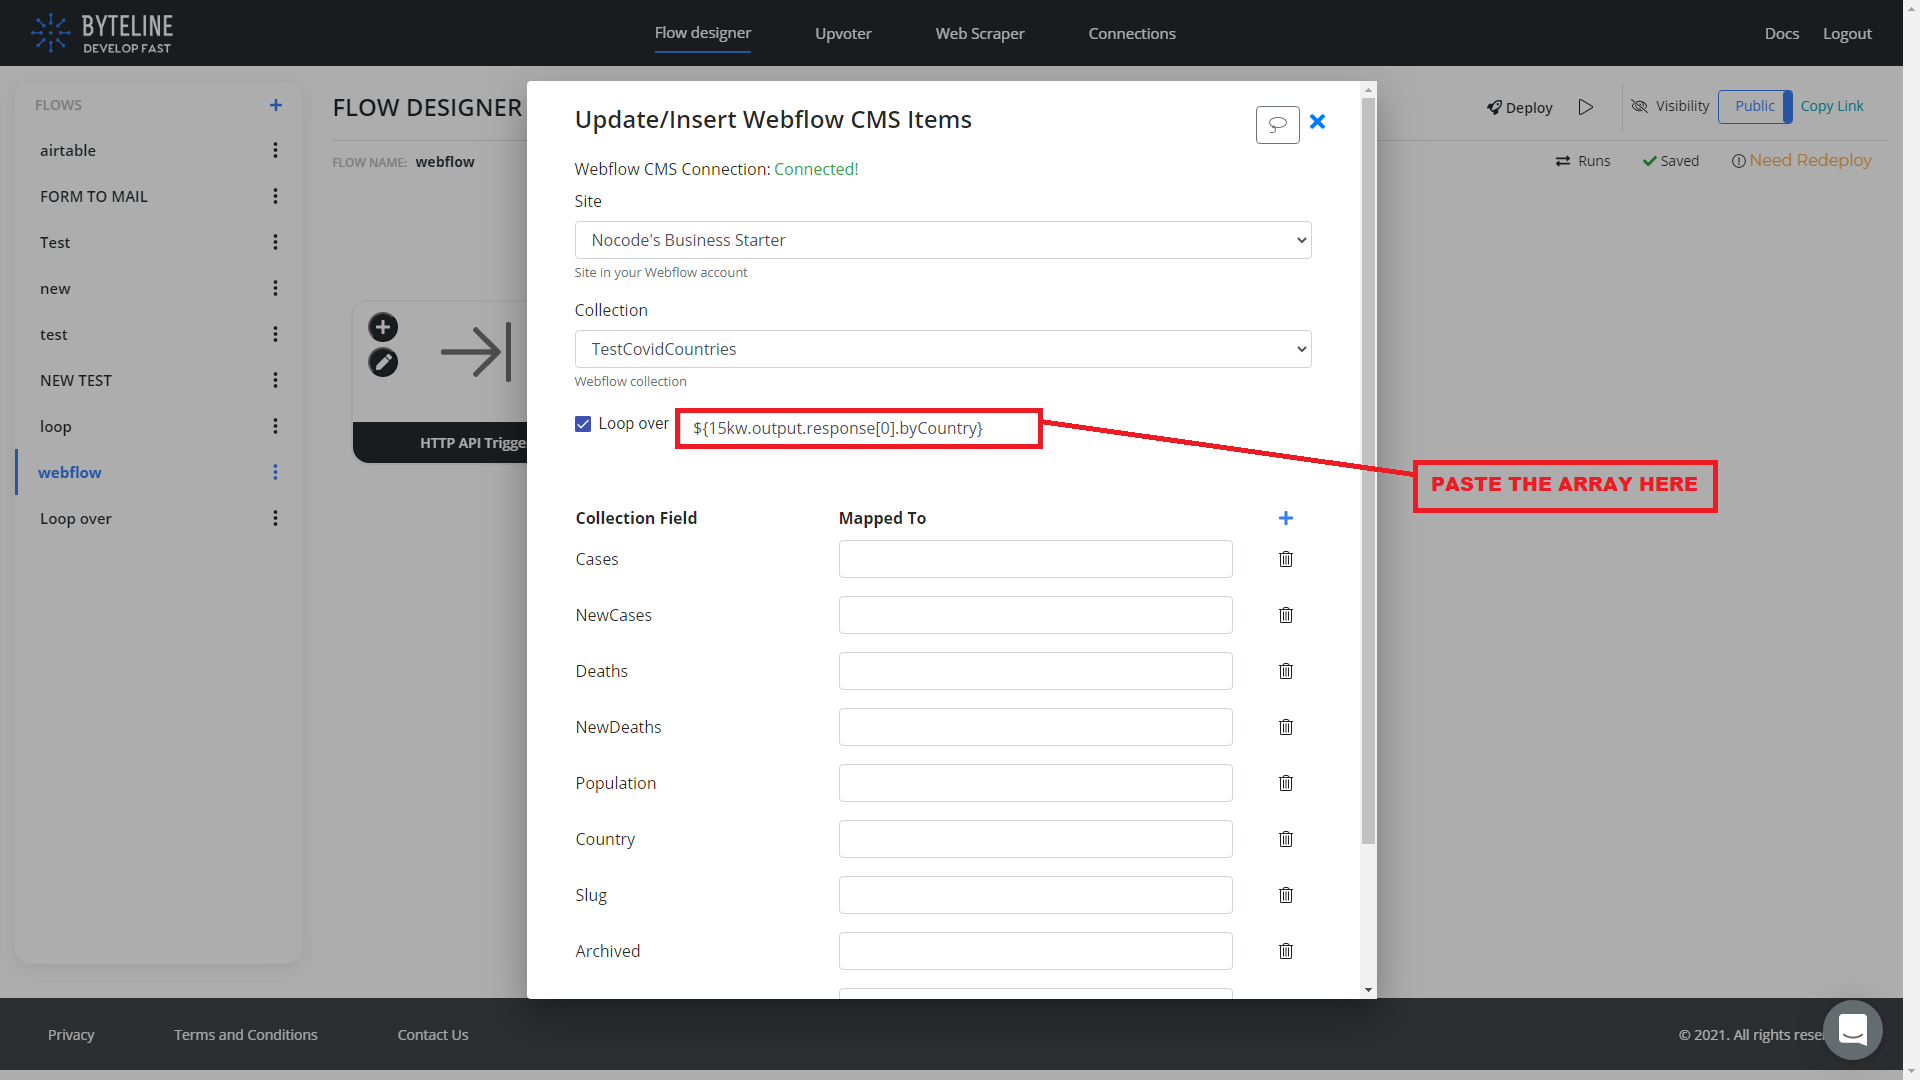Image resolution: width=1920 pixels, height=1080 pixels.
Task: Click the Slug mapped-to field
Action: (1035, 895)
